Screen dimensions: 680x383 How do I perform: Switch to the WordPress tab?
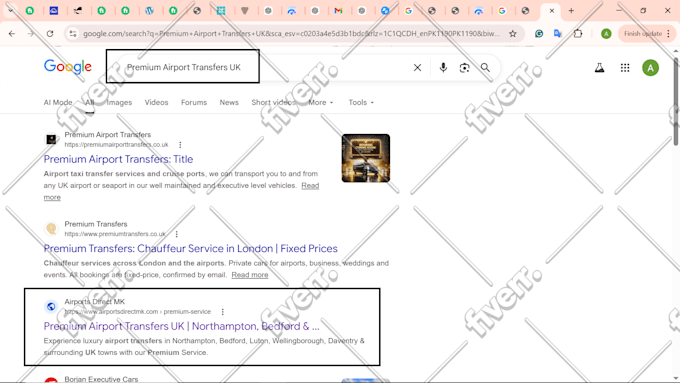149,11
